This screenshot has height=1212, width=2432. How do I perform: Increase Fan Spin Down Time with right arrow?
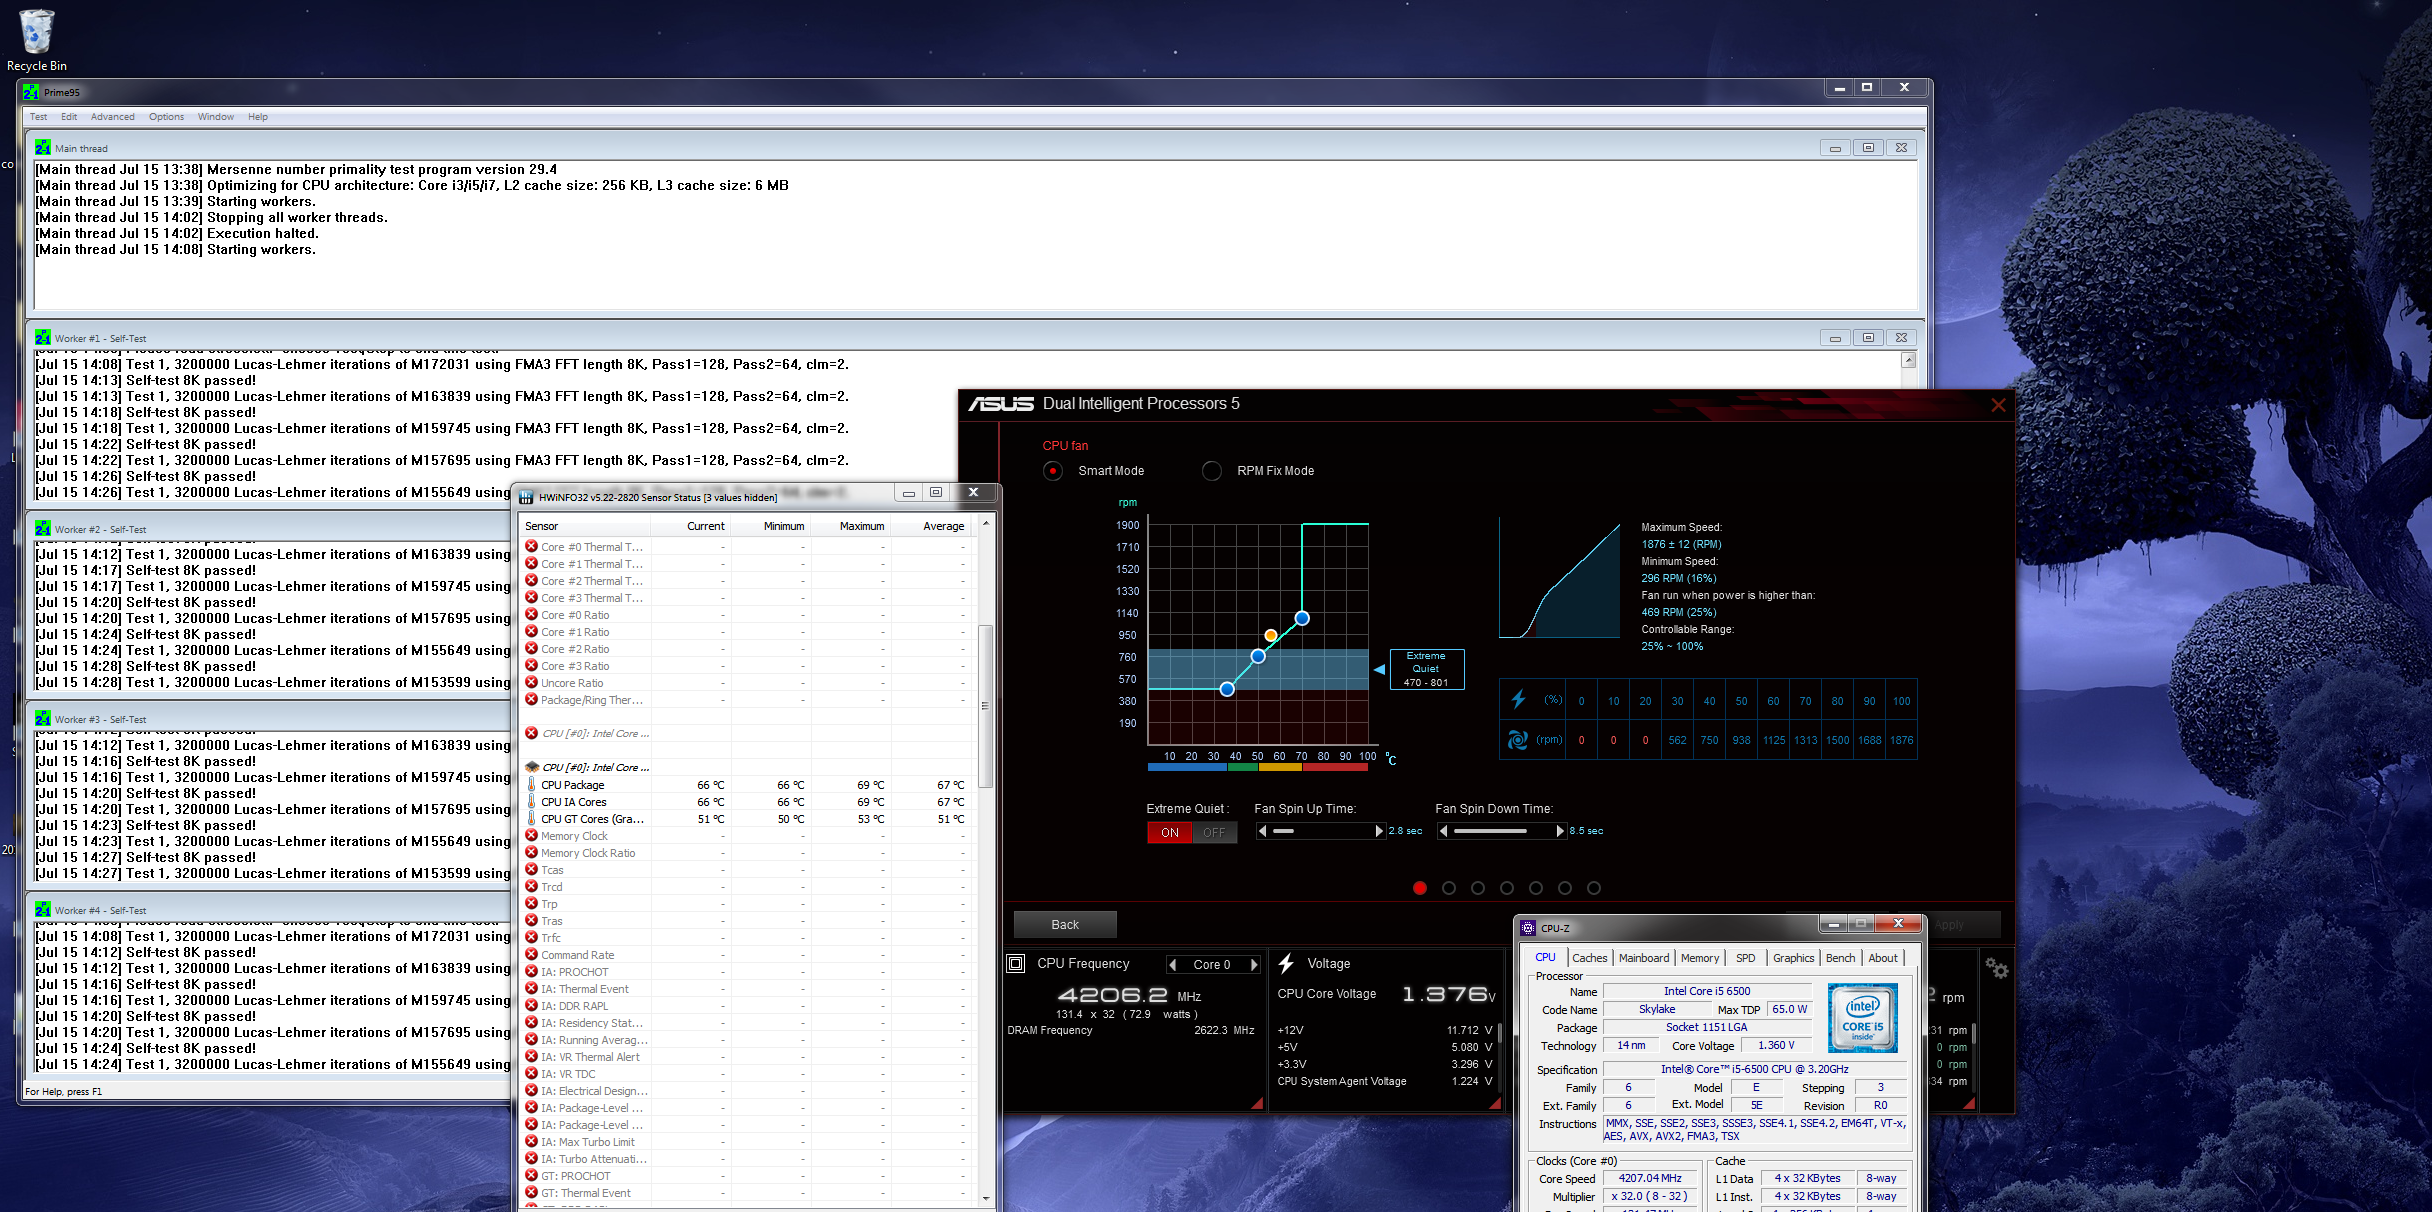(1560, 830)
